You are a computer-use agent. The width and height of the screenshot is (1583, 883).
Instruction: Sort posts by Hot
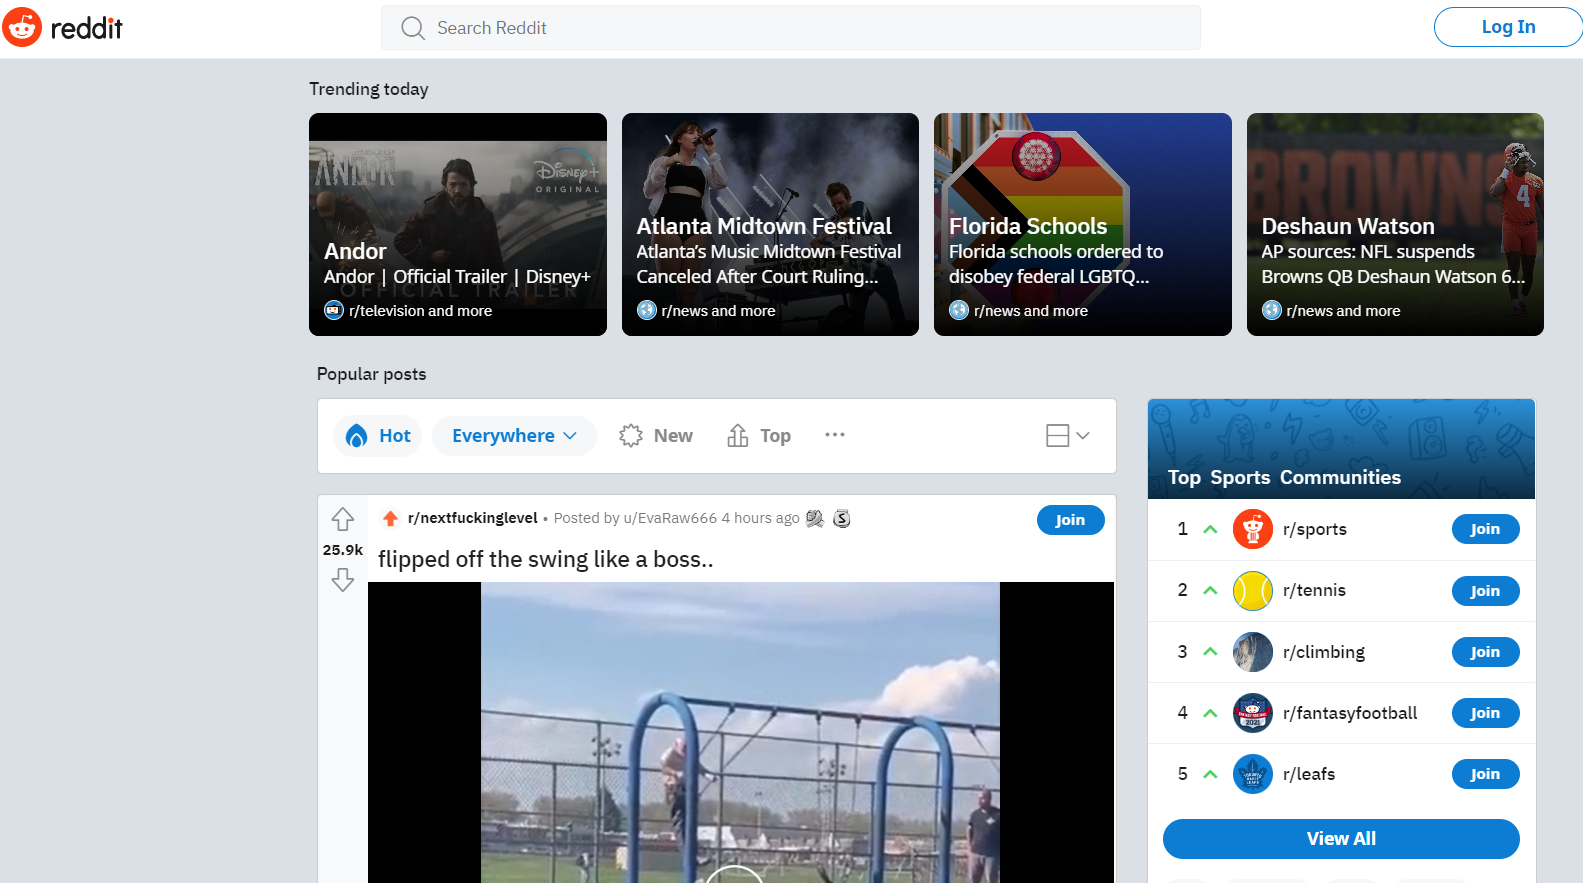[x=378, y=436]
